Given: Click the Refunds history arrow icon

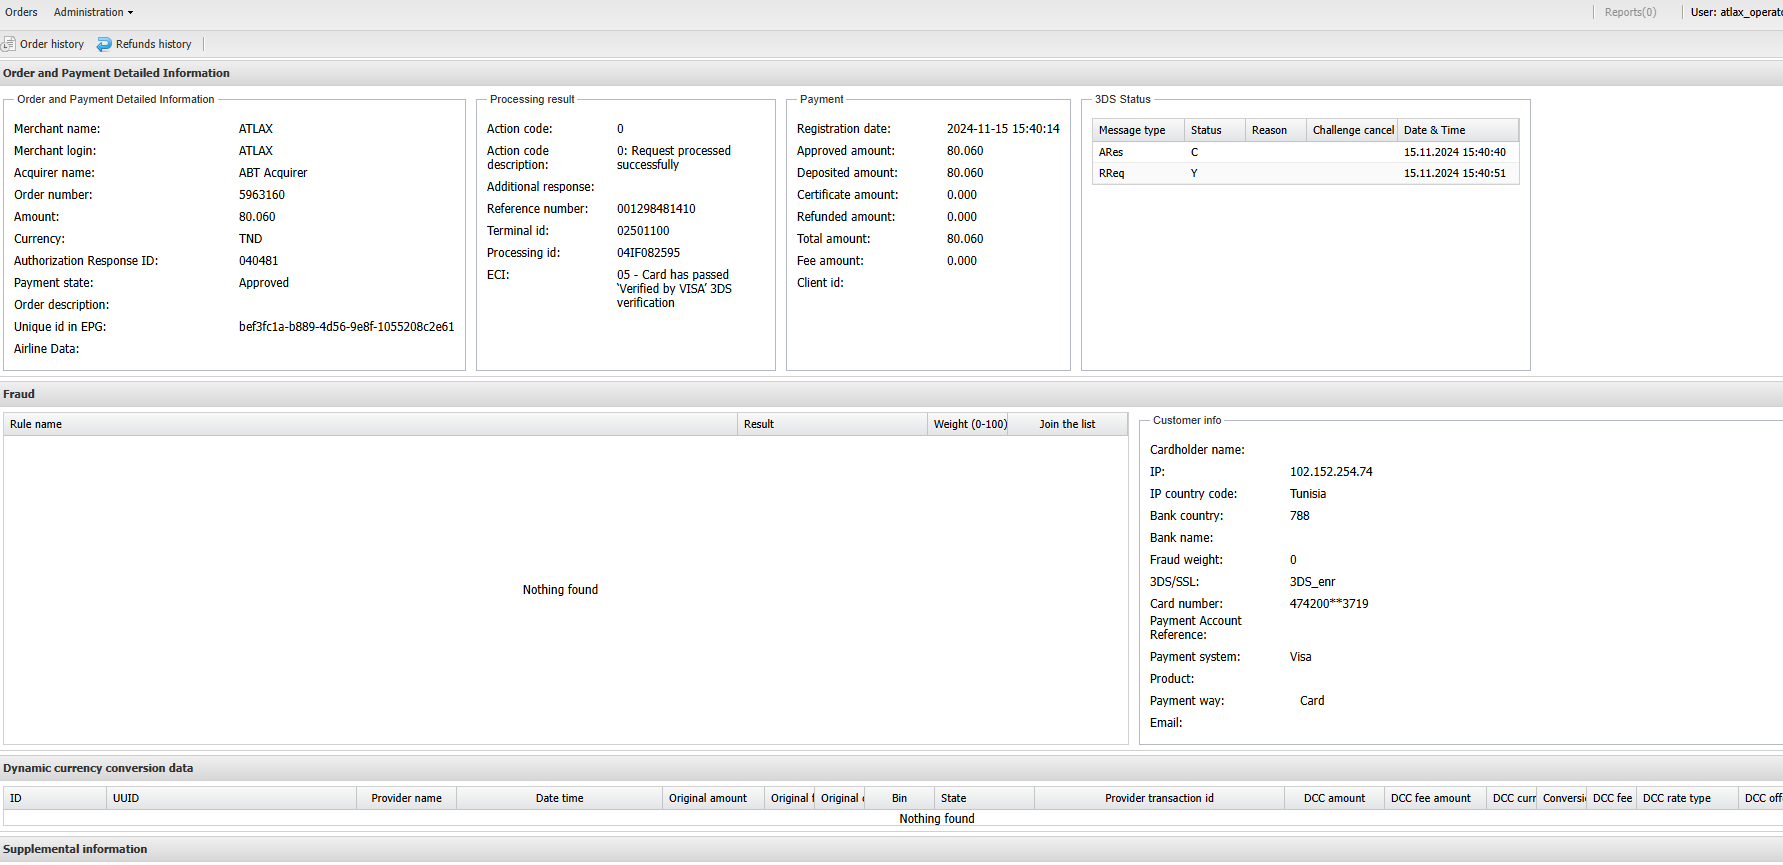Looking at the screenshot, I should [104, 44].
